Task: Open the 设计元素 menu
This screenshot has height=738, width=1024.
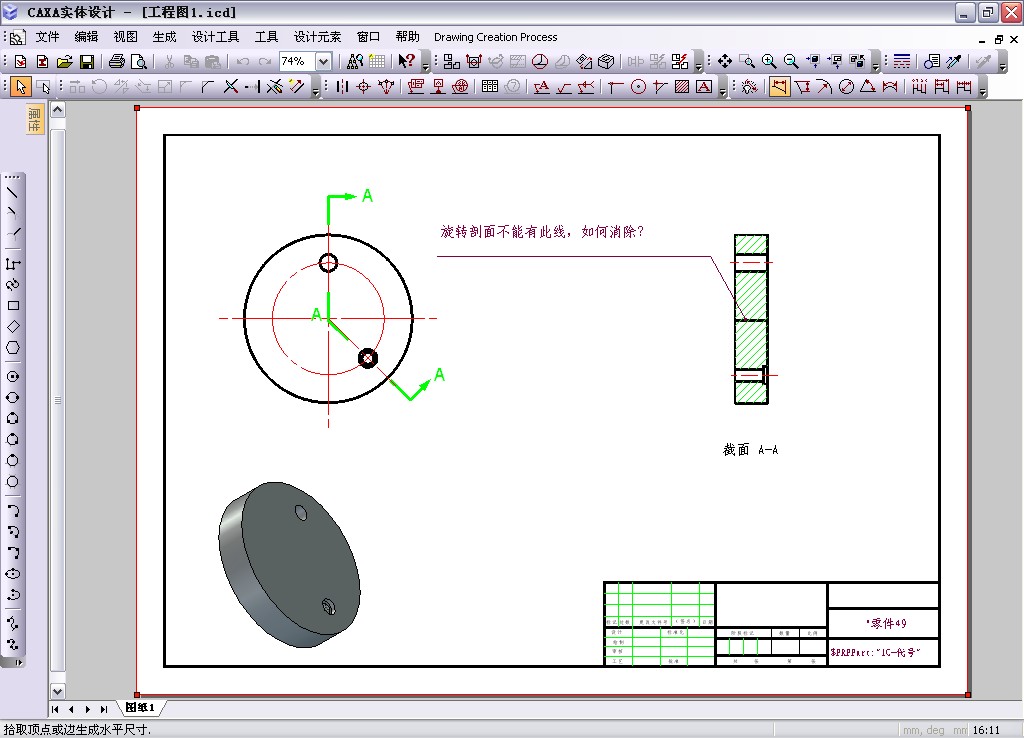Action: pos(317,37)
